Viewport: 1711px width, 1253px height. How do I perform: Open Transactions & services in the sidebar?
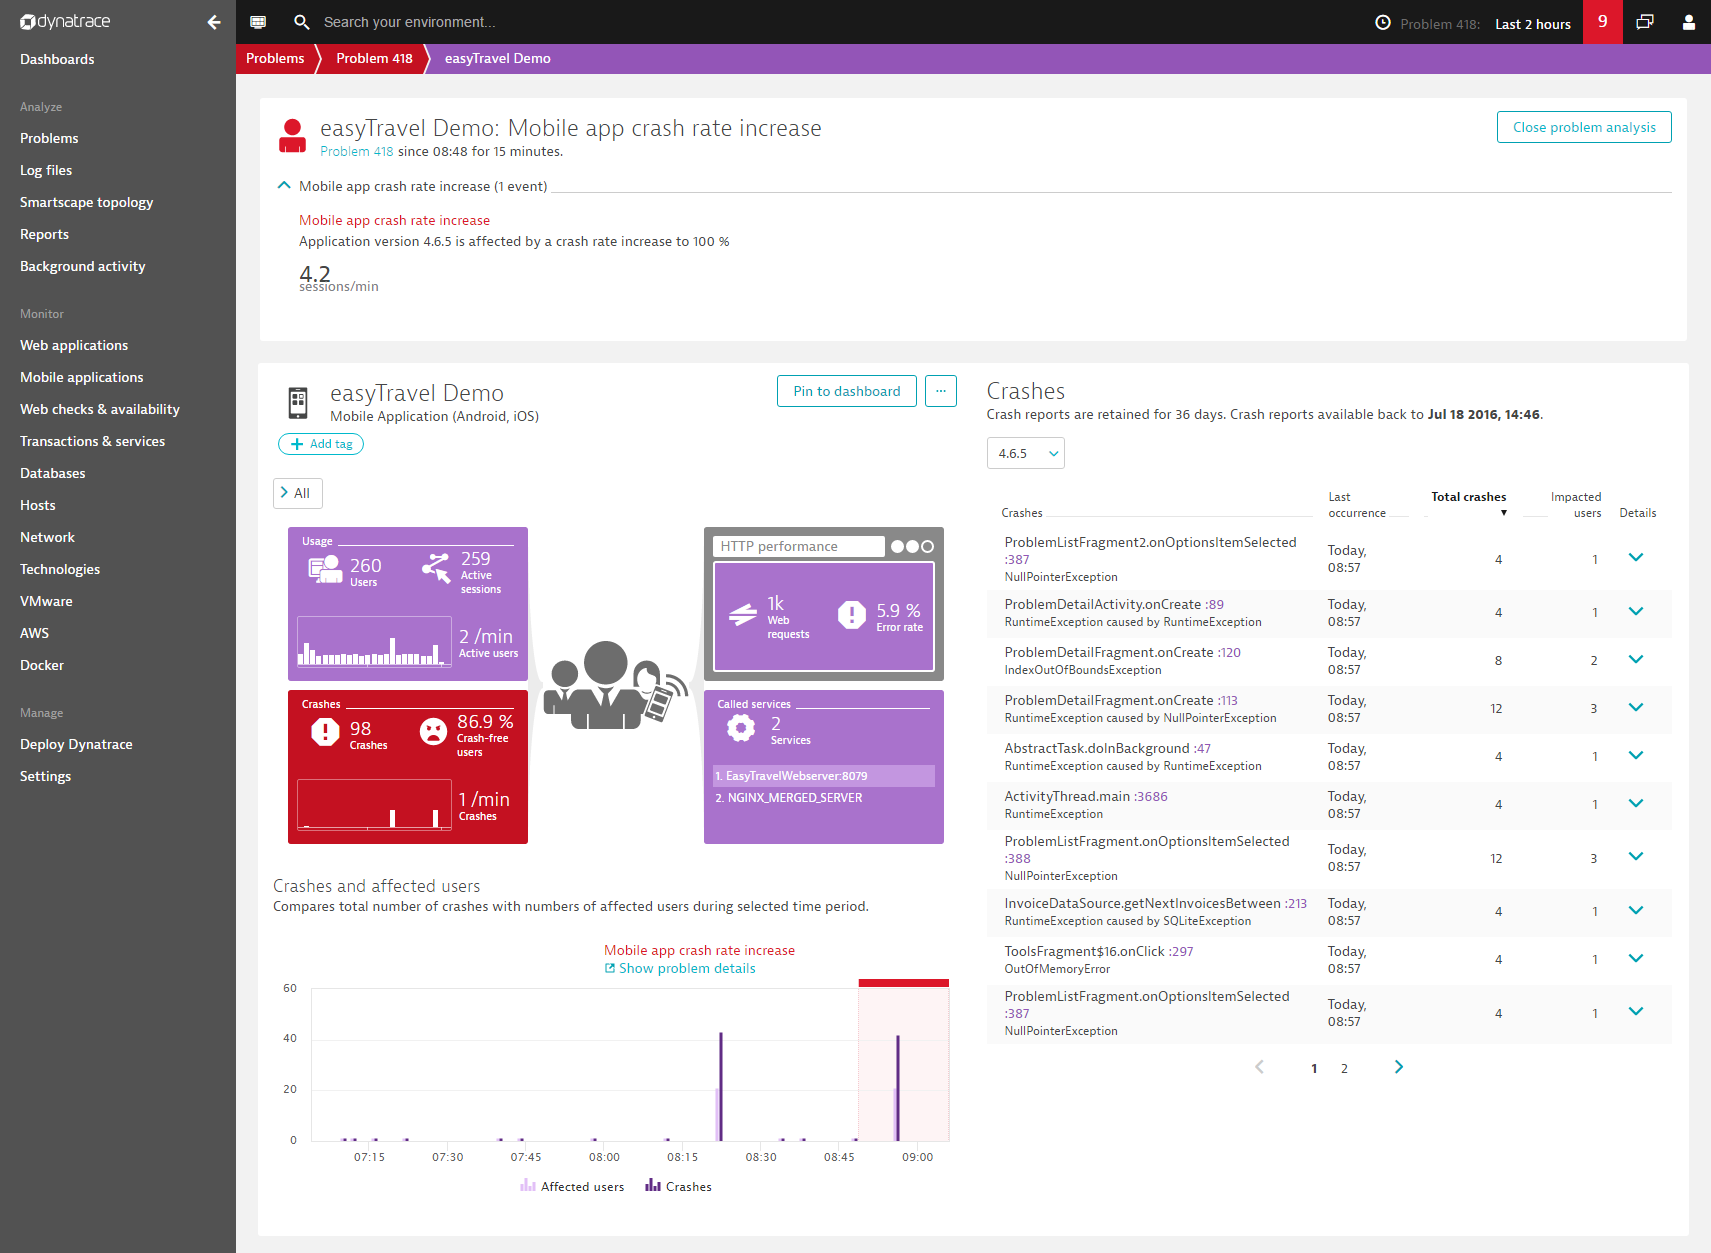[92, 441]
